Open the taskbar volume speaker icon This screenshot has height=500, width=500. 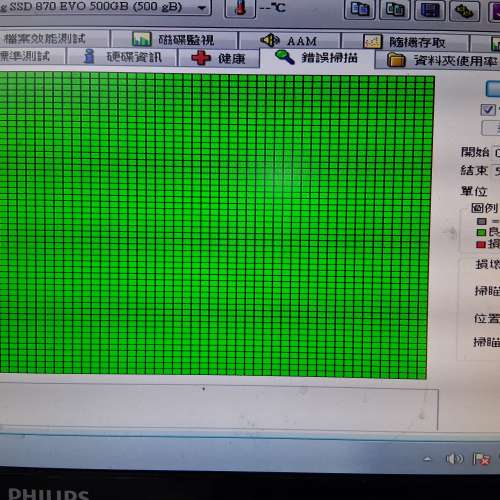454,459
